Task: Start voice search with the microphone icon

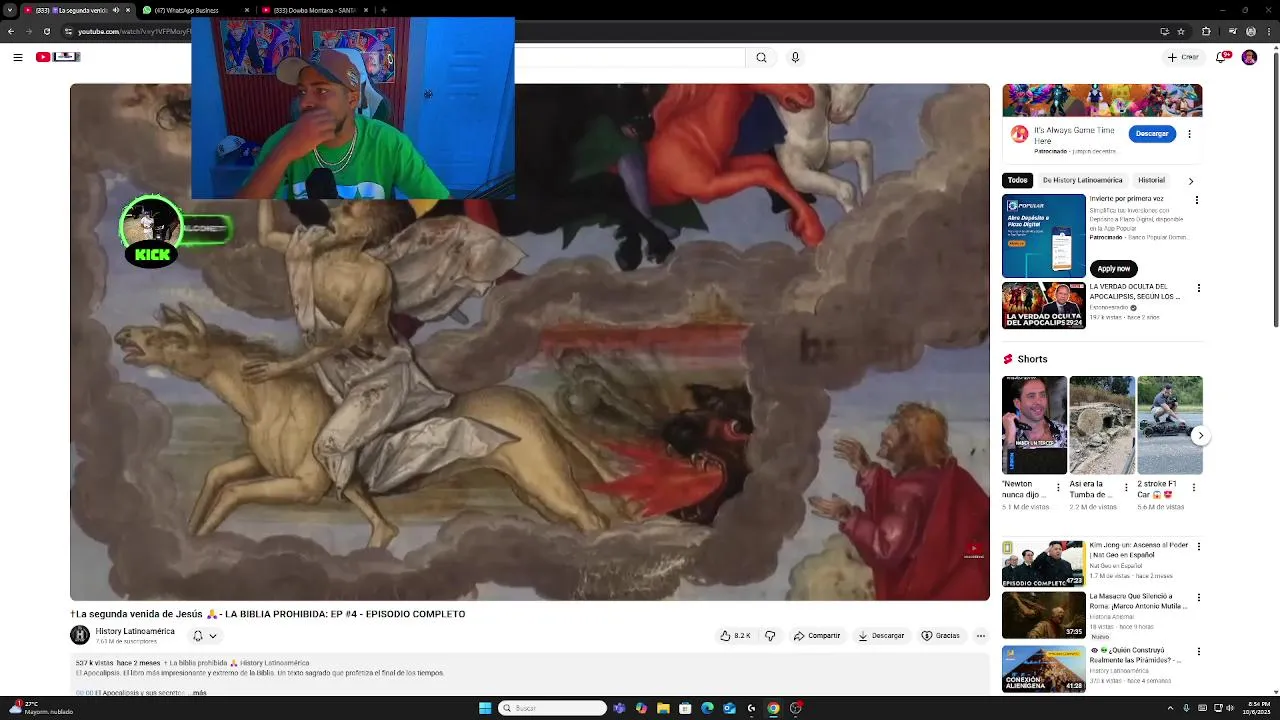Action: [x=795, y=57]
